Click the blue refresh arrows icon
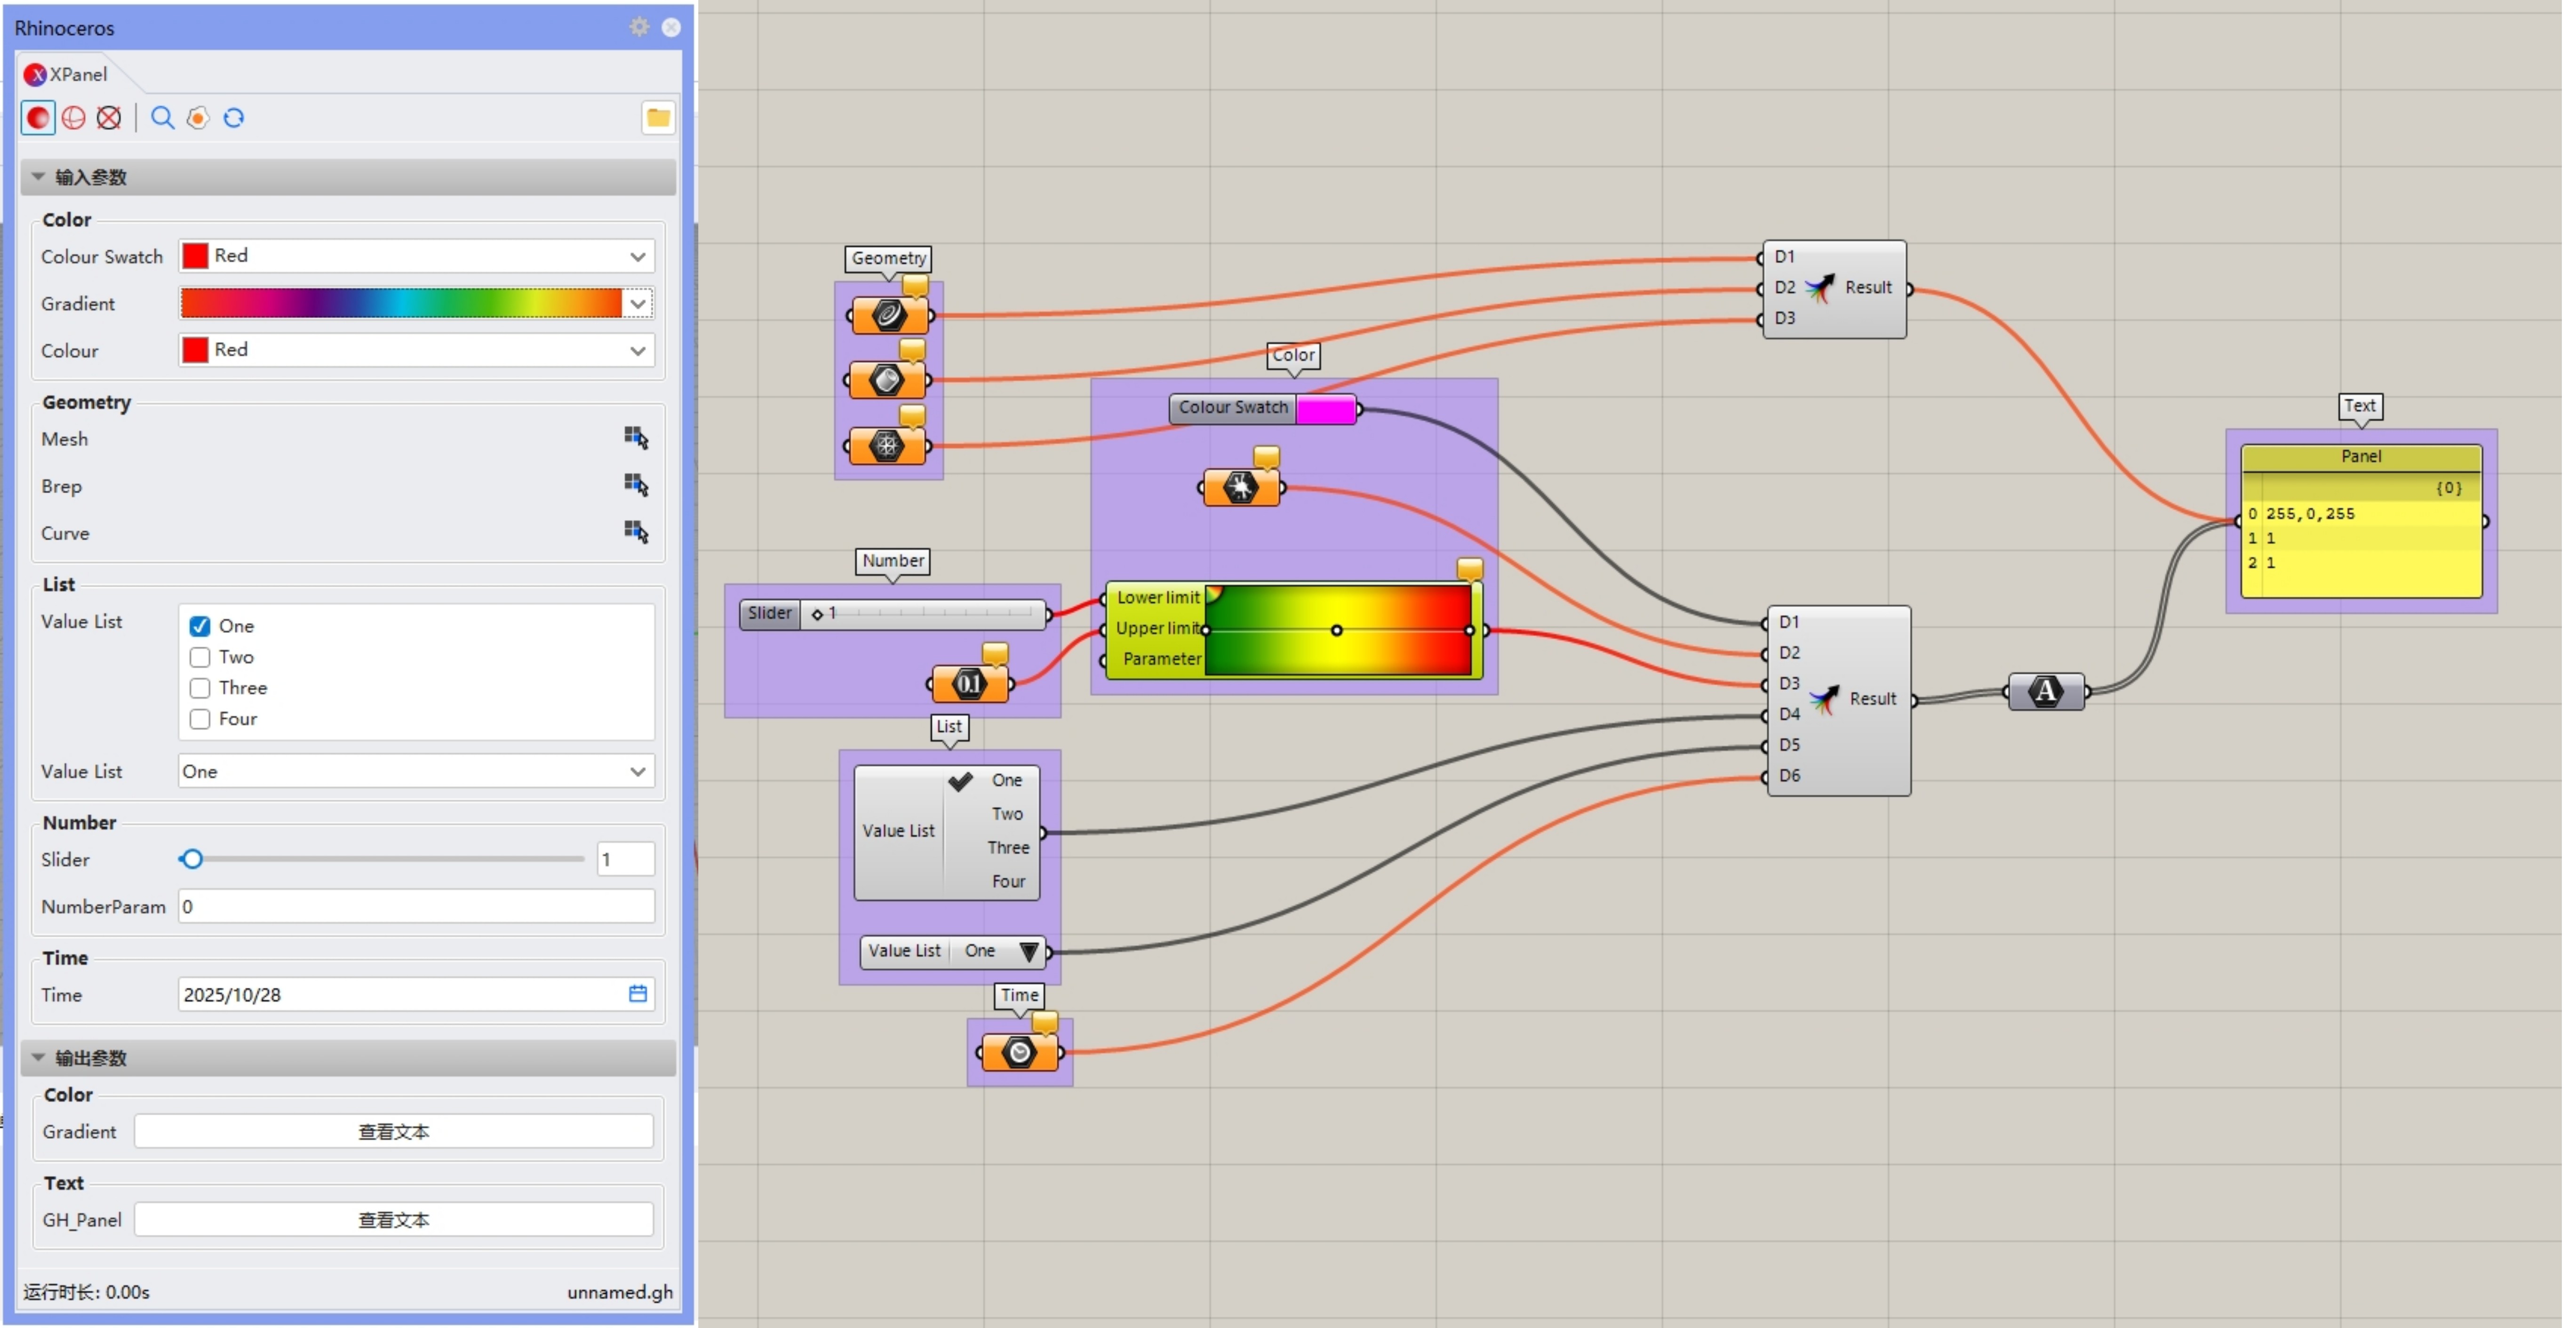Viewport: 2576px width, 1328px height. click(234, 118)
